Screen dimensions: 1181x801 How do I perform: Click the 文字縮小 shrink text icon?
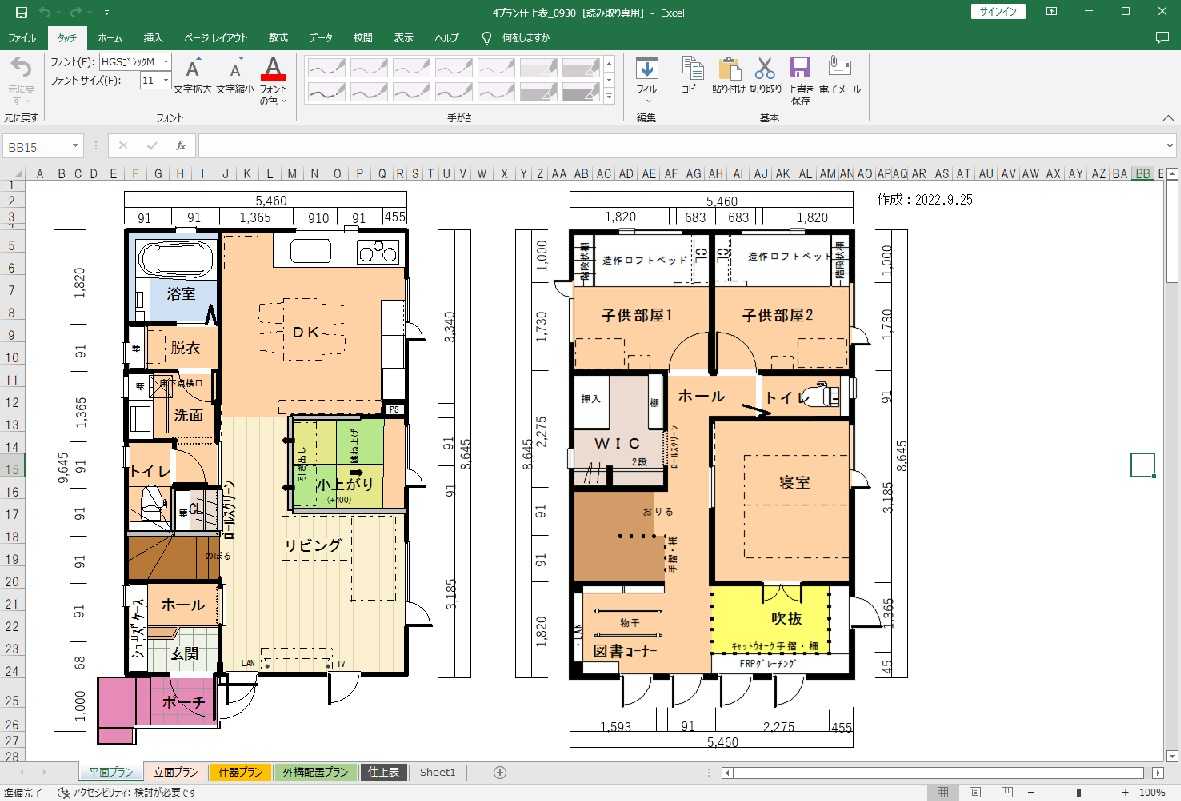pos(236,69)
